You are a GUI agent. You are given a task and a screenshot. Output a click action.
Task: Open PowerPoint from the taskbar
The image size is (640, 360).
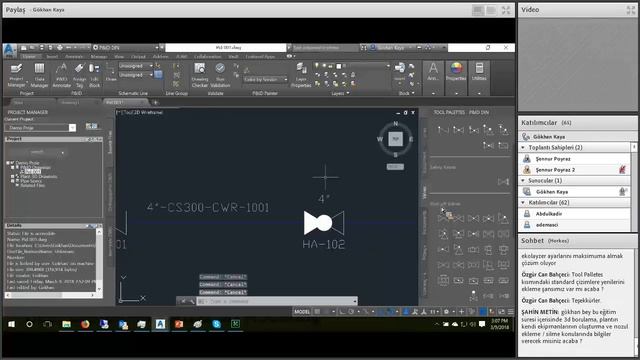point(179,324)
